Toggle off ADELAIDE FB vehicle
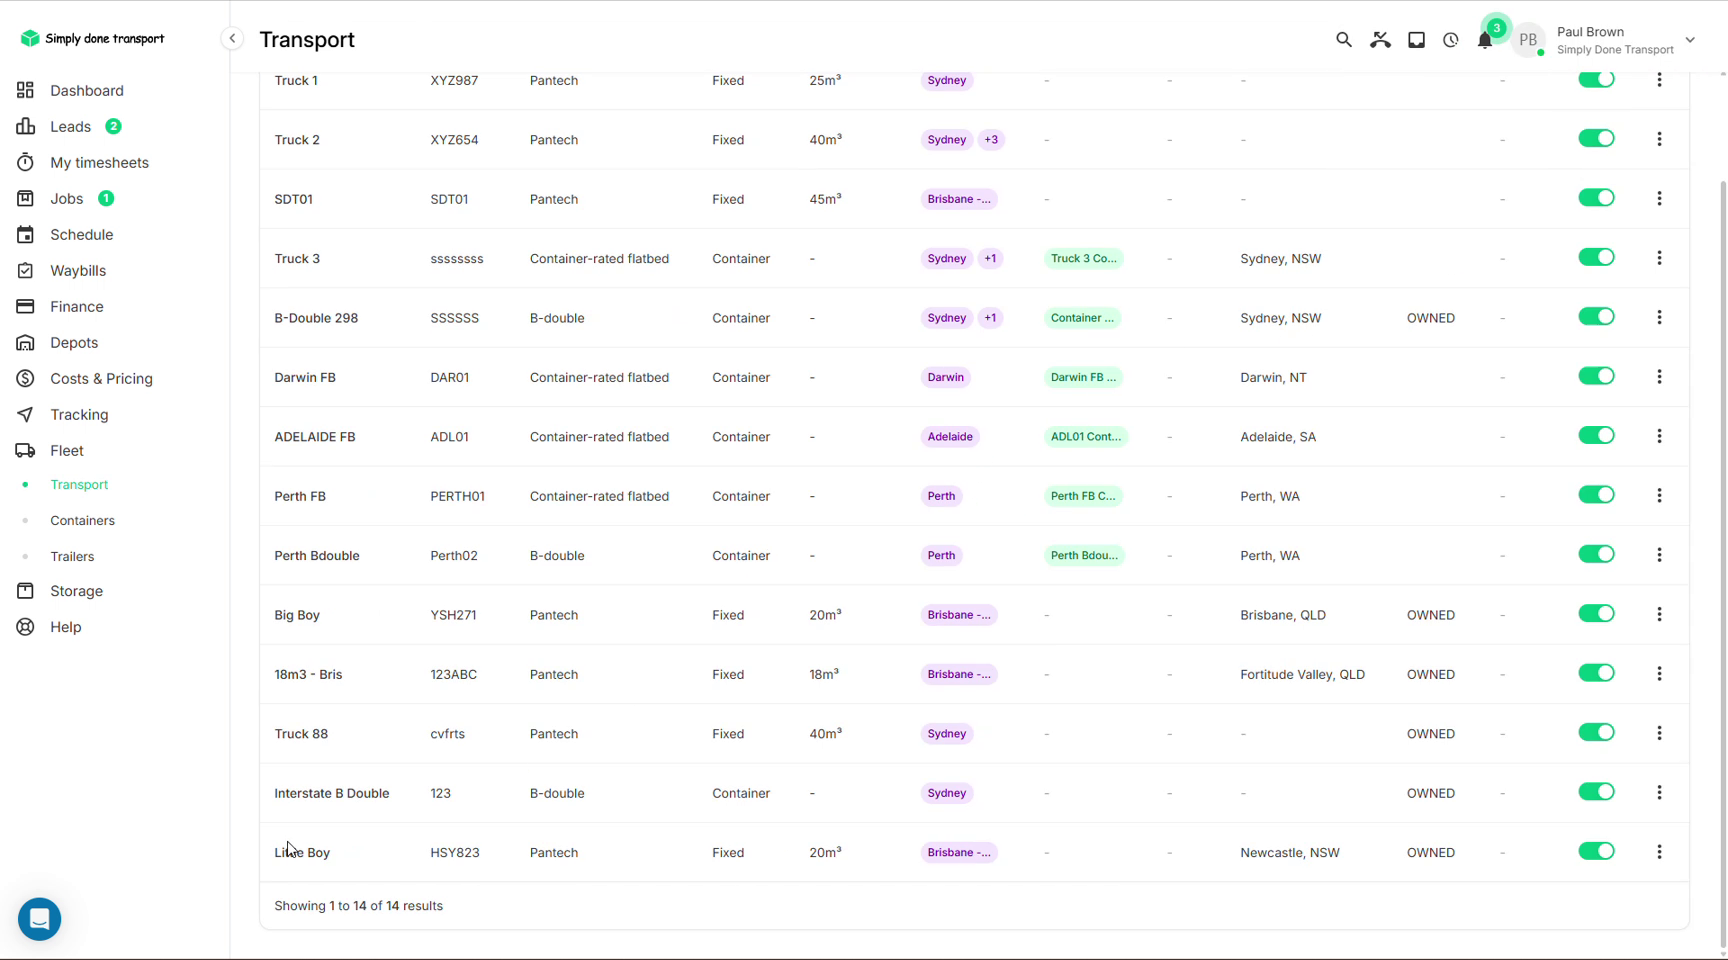This screenshot has height=960, width=1728. pos(1596,436)
